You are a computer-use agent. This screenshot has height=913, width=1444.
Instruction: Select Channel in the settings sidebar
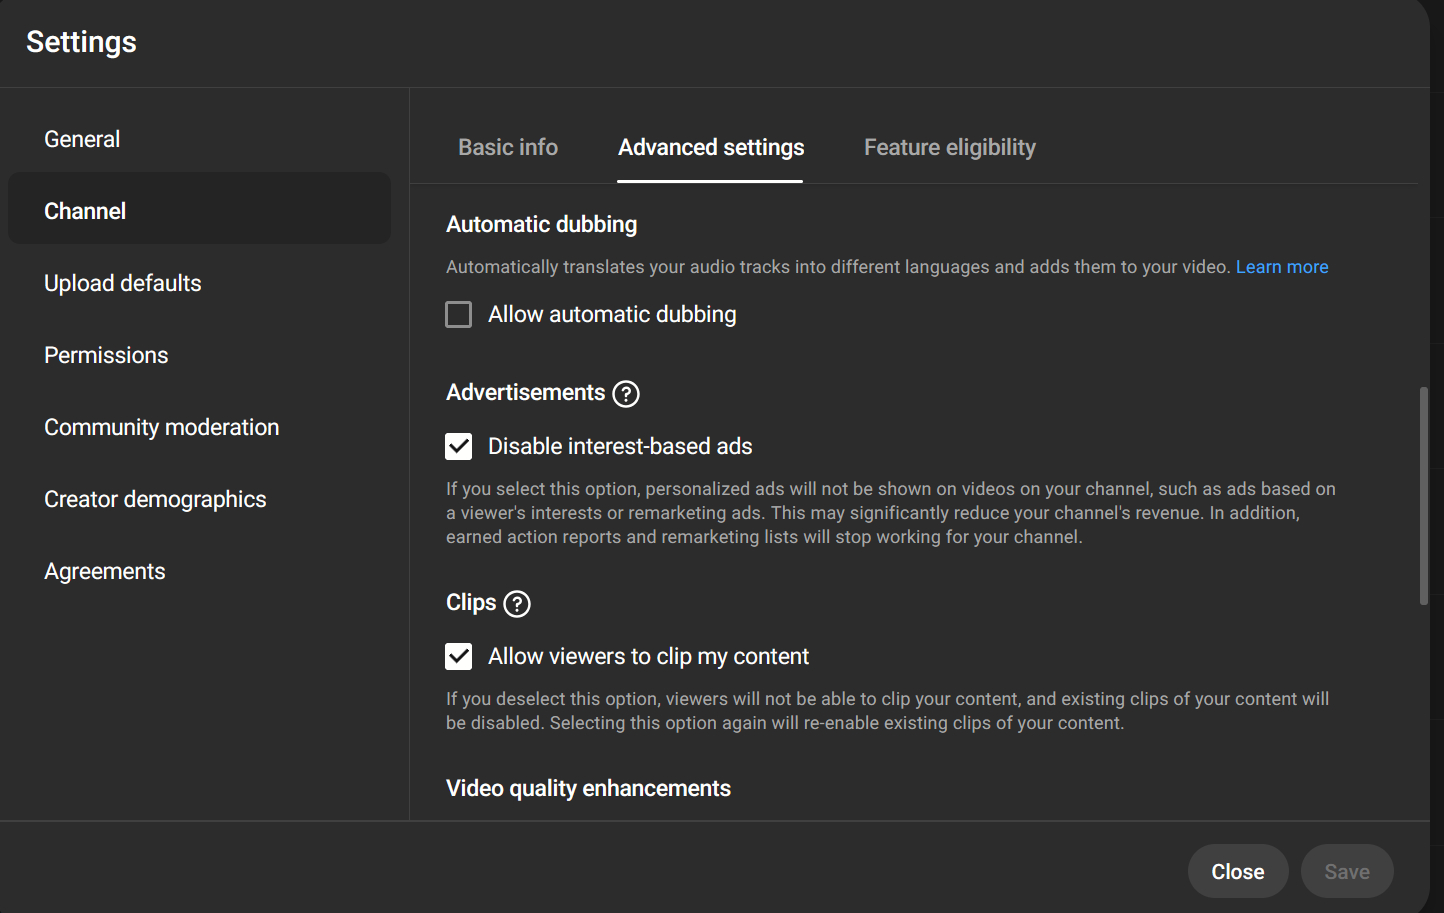click(85, 212)
